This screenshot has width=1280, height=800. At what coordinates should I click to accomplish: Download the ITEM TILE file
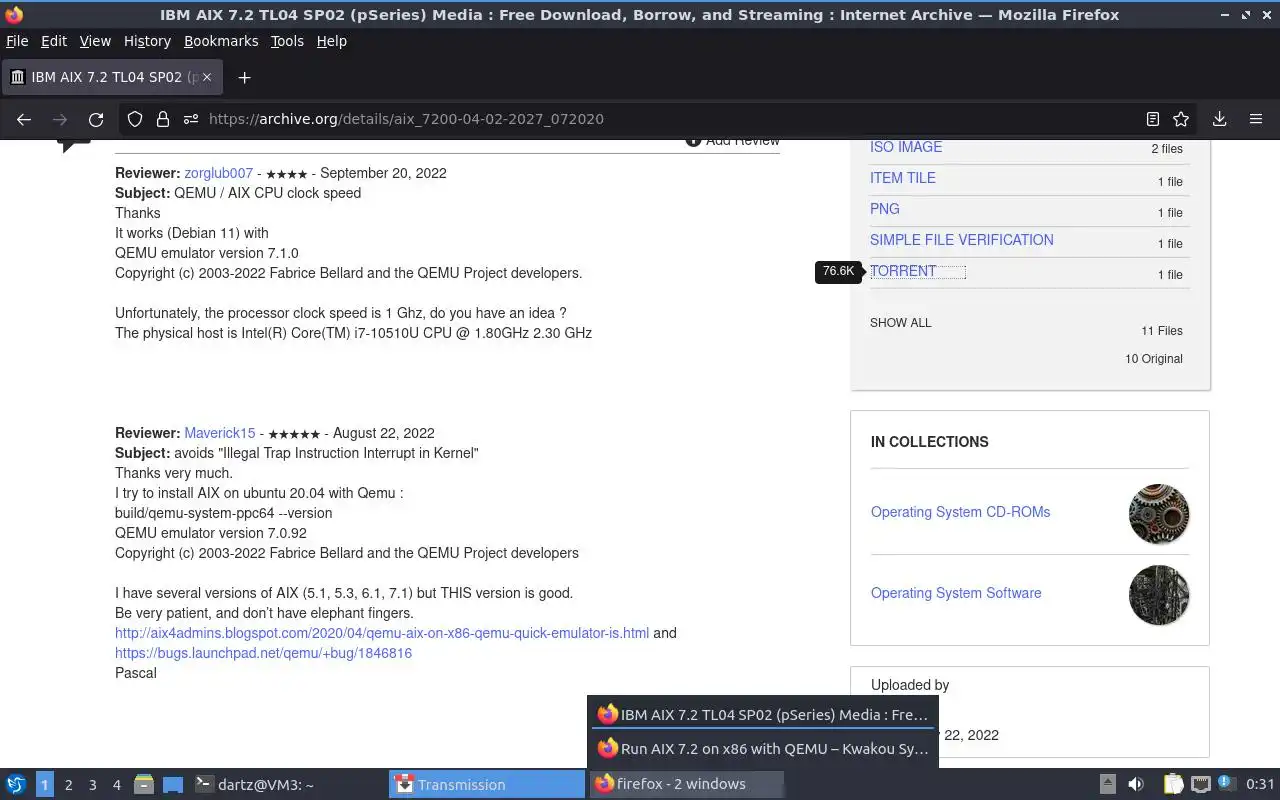tap(903, 178)
